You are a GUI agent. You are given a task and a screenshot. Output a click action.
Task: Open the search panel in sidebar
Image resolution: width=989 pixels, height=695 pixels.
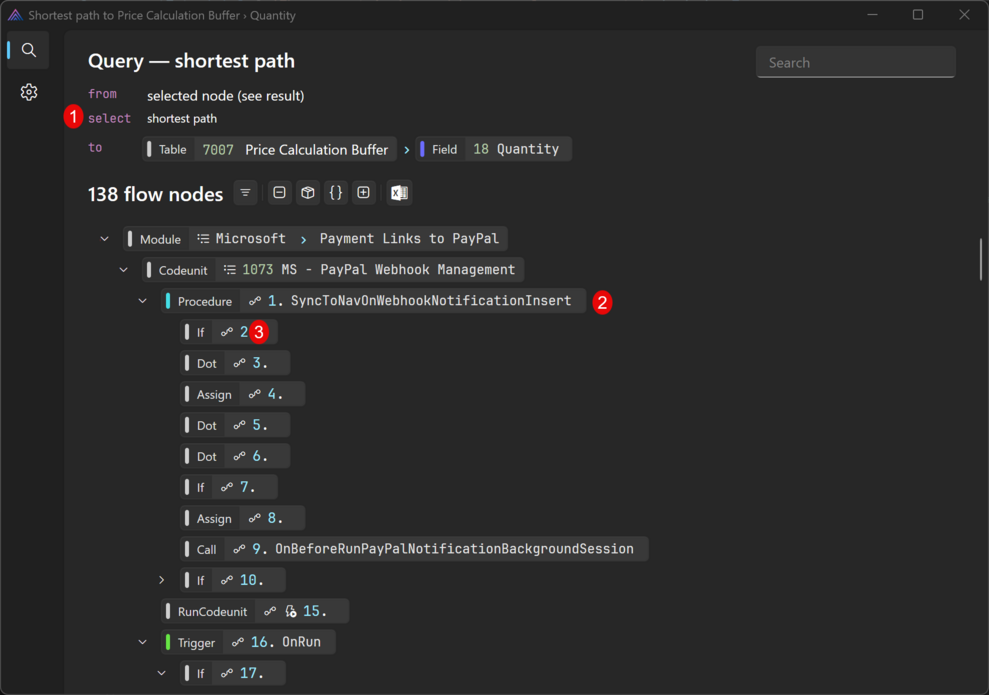click(x=29, y=50)
